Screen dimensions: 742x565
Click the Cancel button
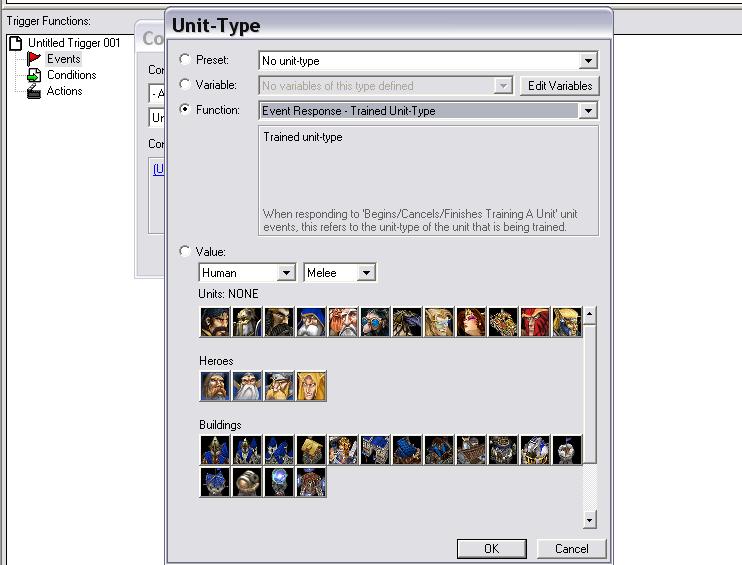point(572,548)
